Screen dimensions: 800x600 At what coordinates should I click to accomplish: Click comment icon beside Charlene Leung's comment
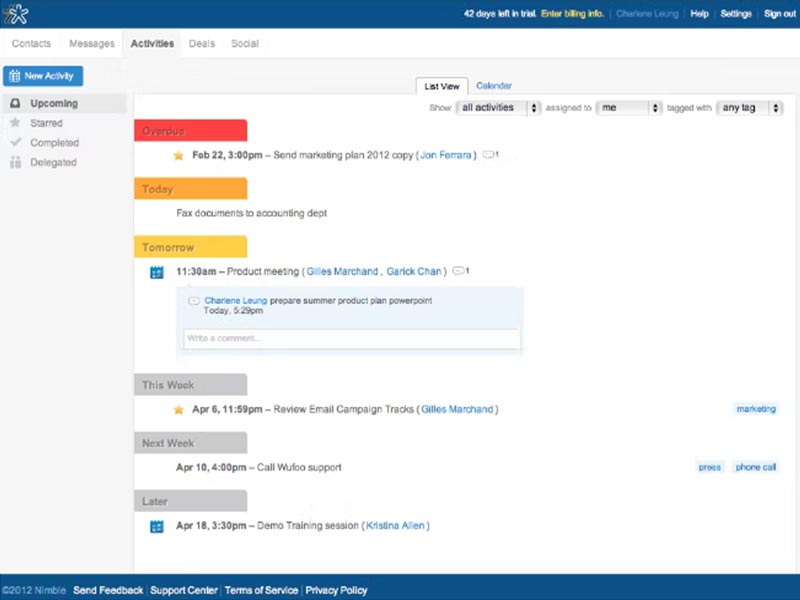(x=194, y=301)
